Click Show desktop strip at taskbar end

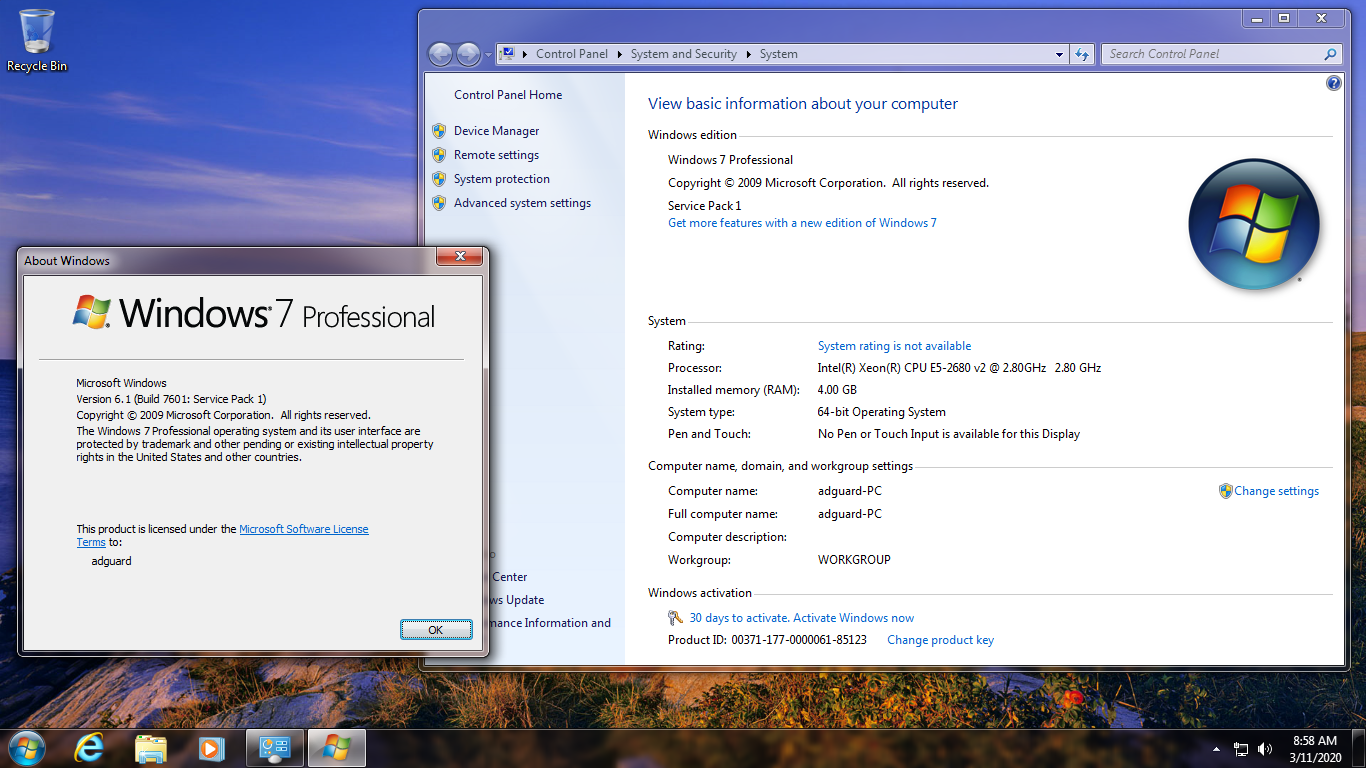[1359, 749]
